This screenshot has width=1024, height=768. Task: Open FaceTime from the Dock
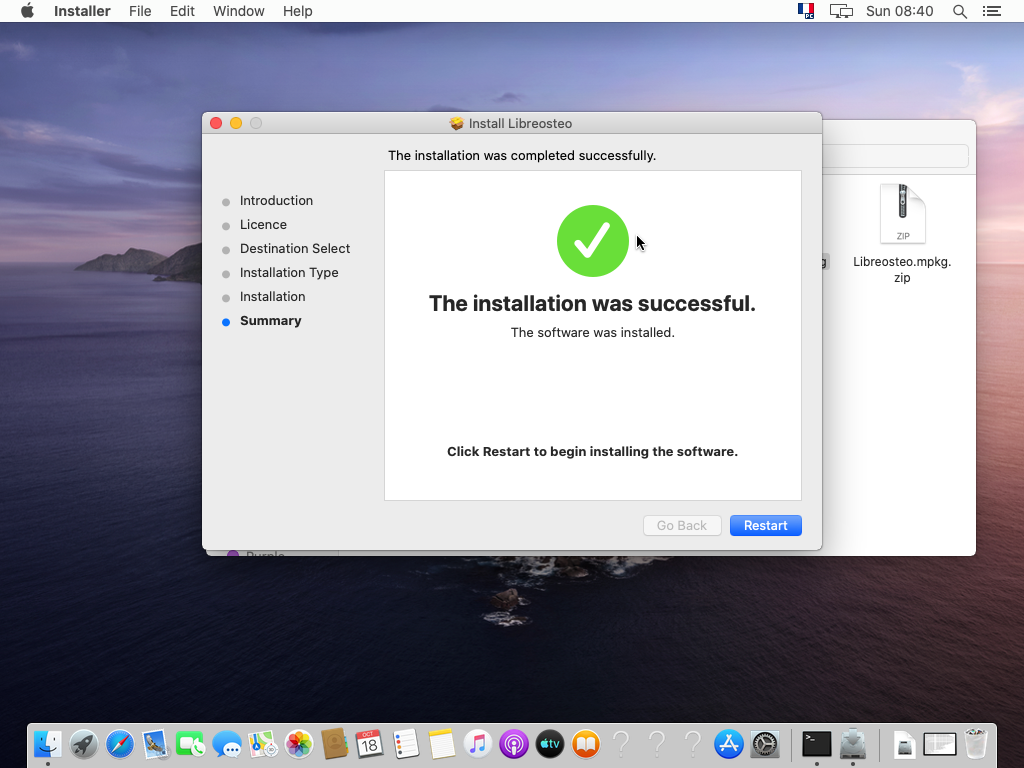[x=191, y=744]
